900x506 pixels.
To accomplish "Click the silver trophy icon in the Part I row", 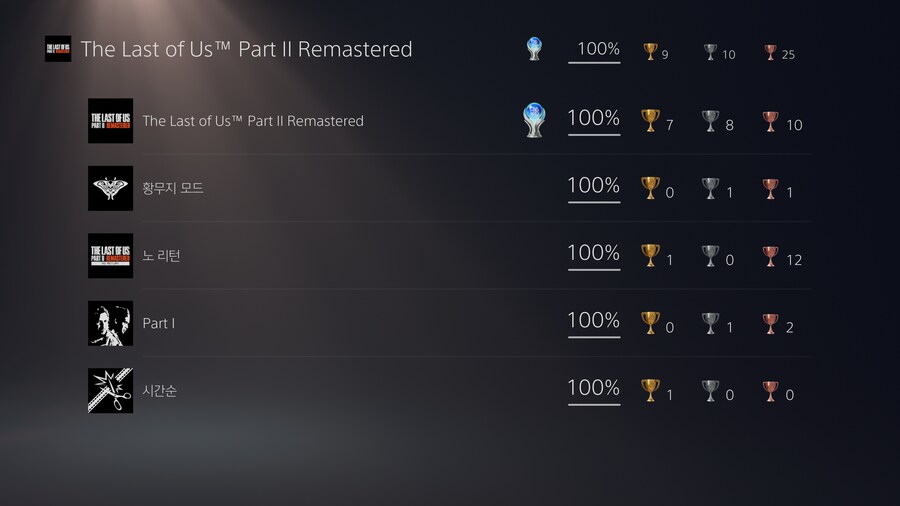I will click(x=711, y=323).
